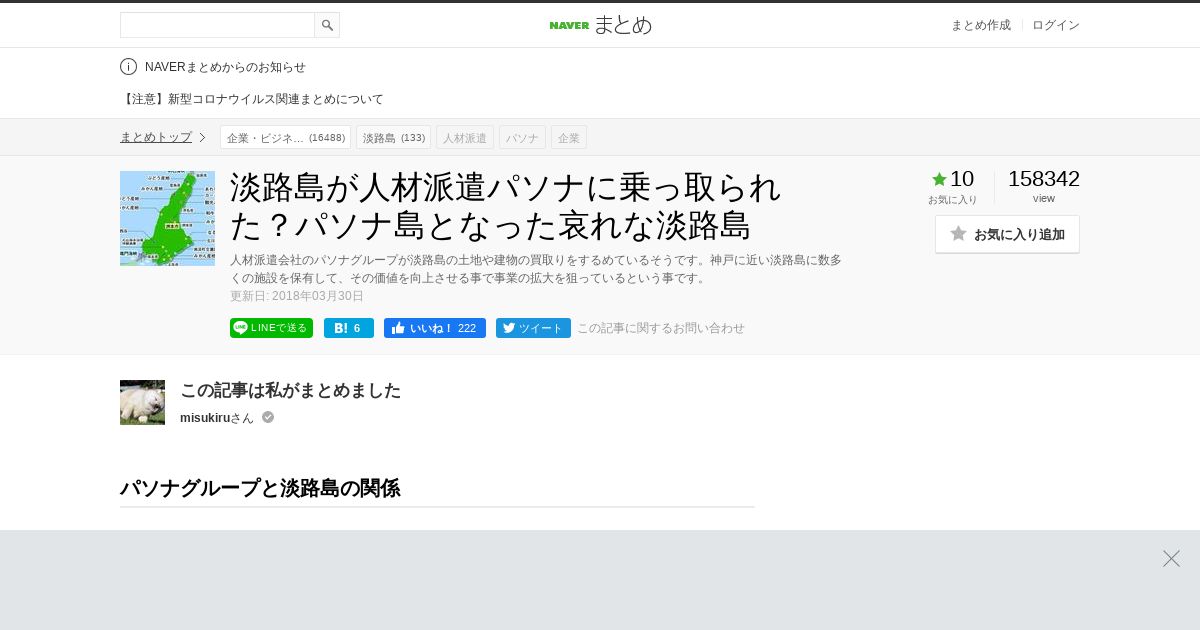
Task: Share with the LINEで送る button
Action: click(x=271, y=328)
